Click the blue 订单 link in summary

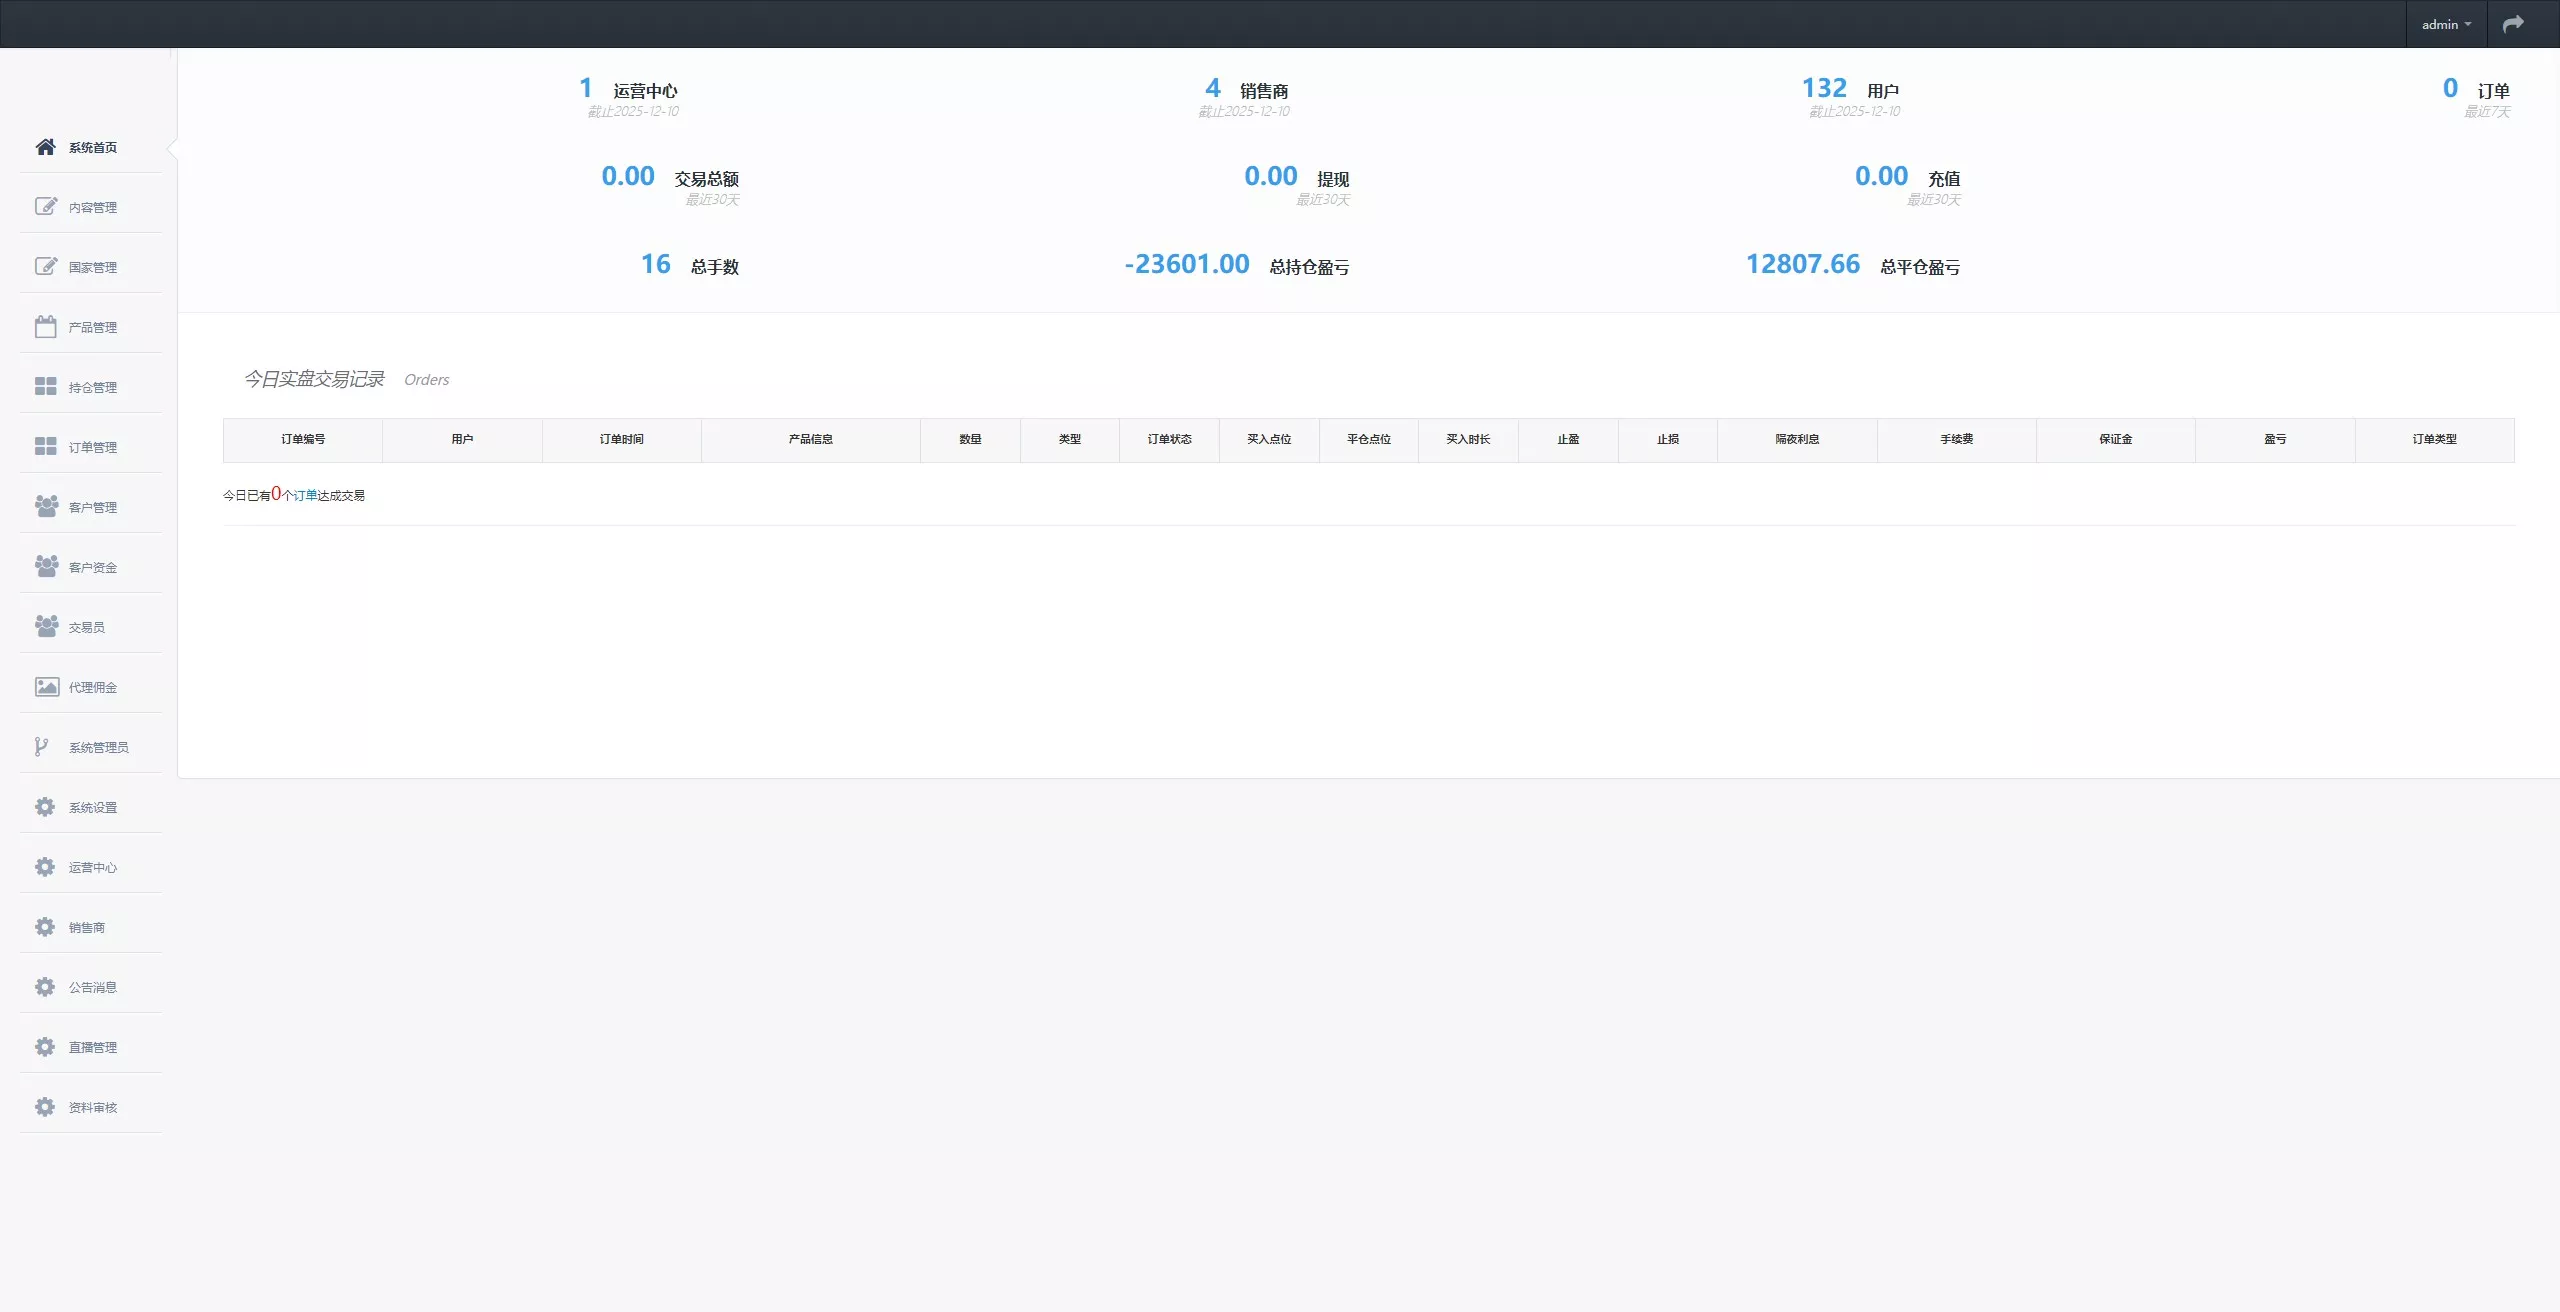[305, 495]
